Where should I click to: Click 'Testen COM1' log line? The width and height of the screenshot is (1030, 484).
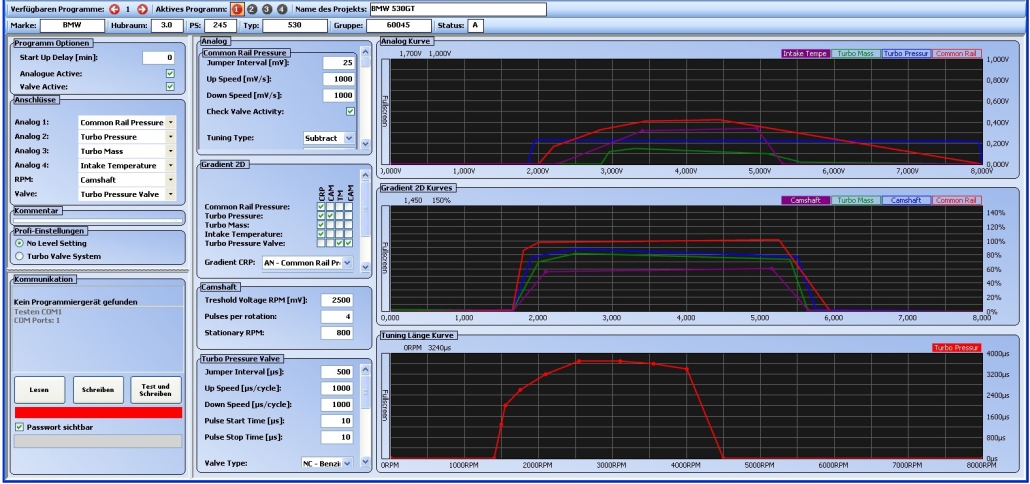[37, 311]
